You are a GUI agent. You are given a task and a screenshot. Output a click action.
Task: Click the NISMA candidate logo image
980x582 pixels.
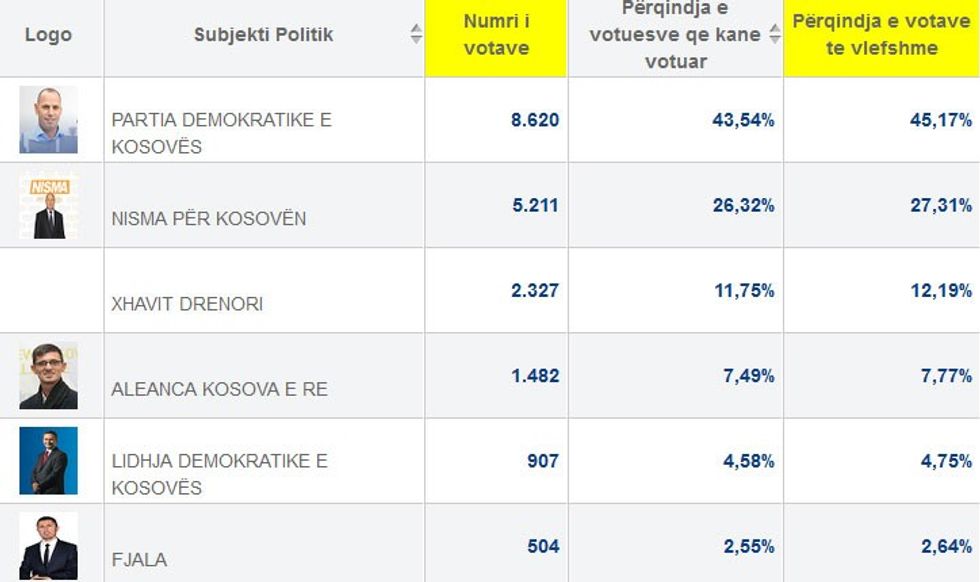tap(48, 206)
